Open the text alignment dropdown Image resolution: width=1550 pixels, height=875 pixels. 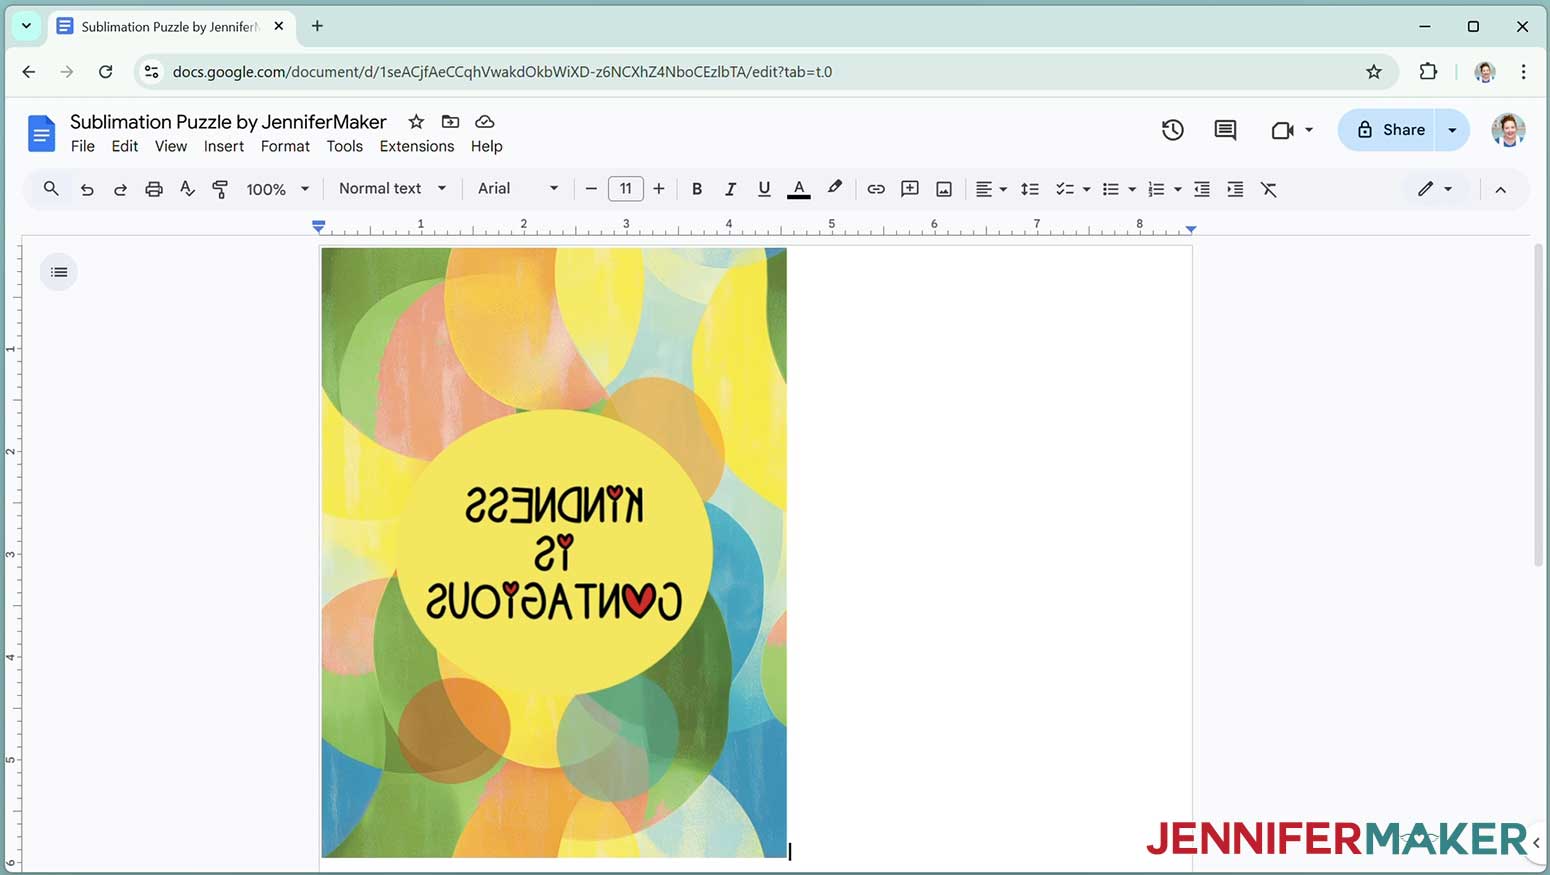coord(991,189)
